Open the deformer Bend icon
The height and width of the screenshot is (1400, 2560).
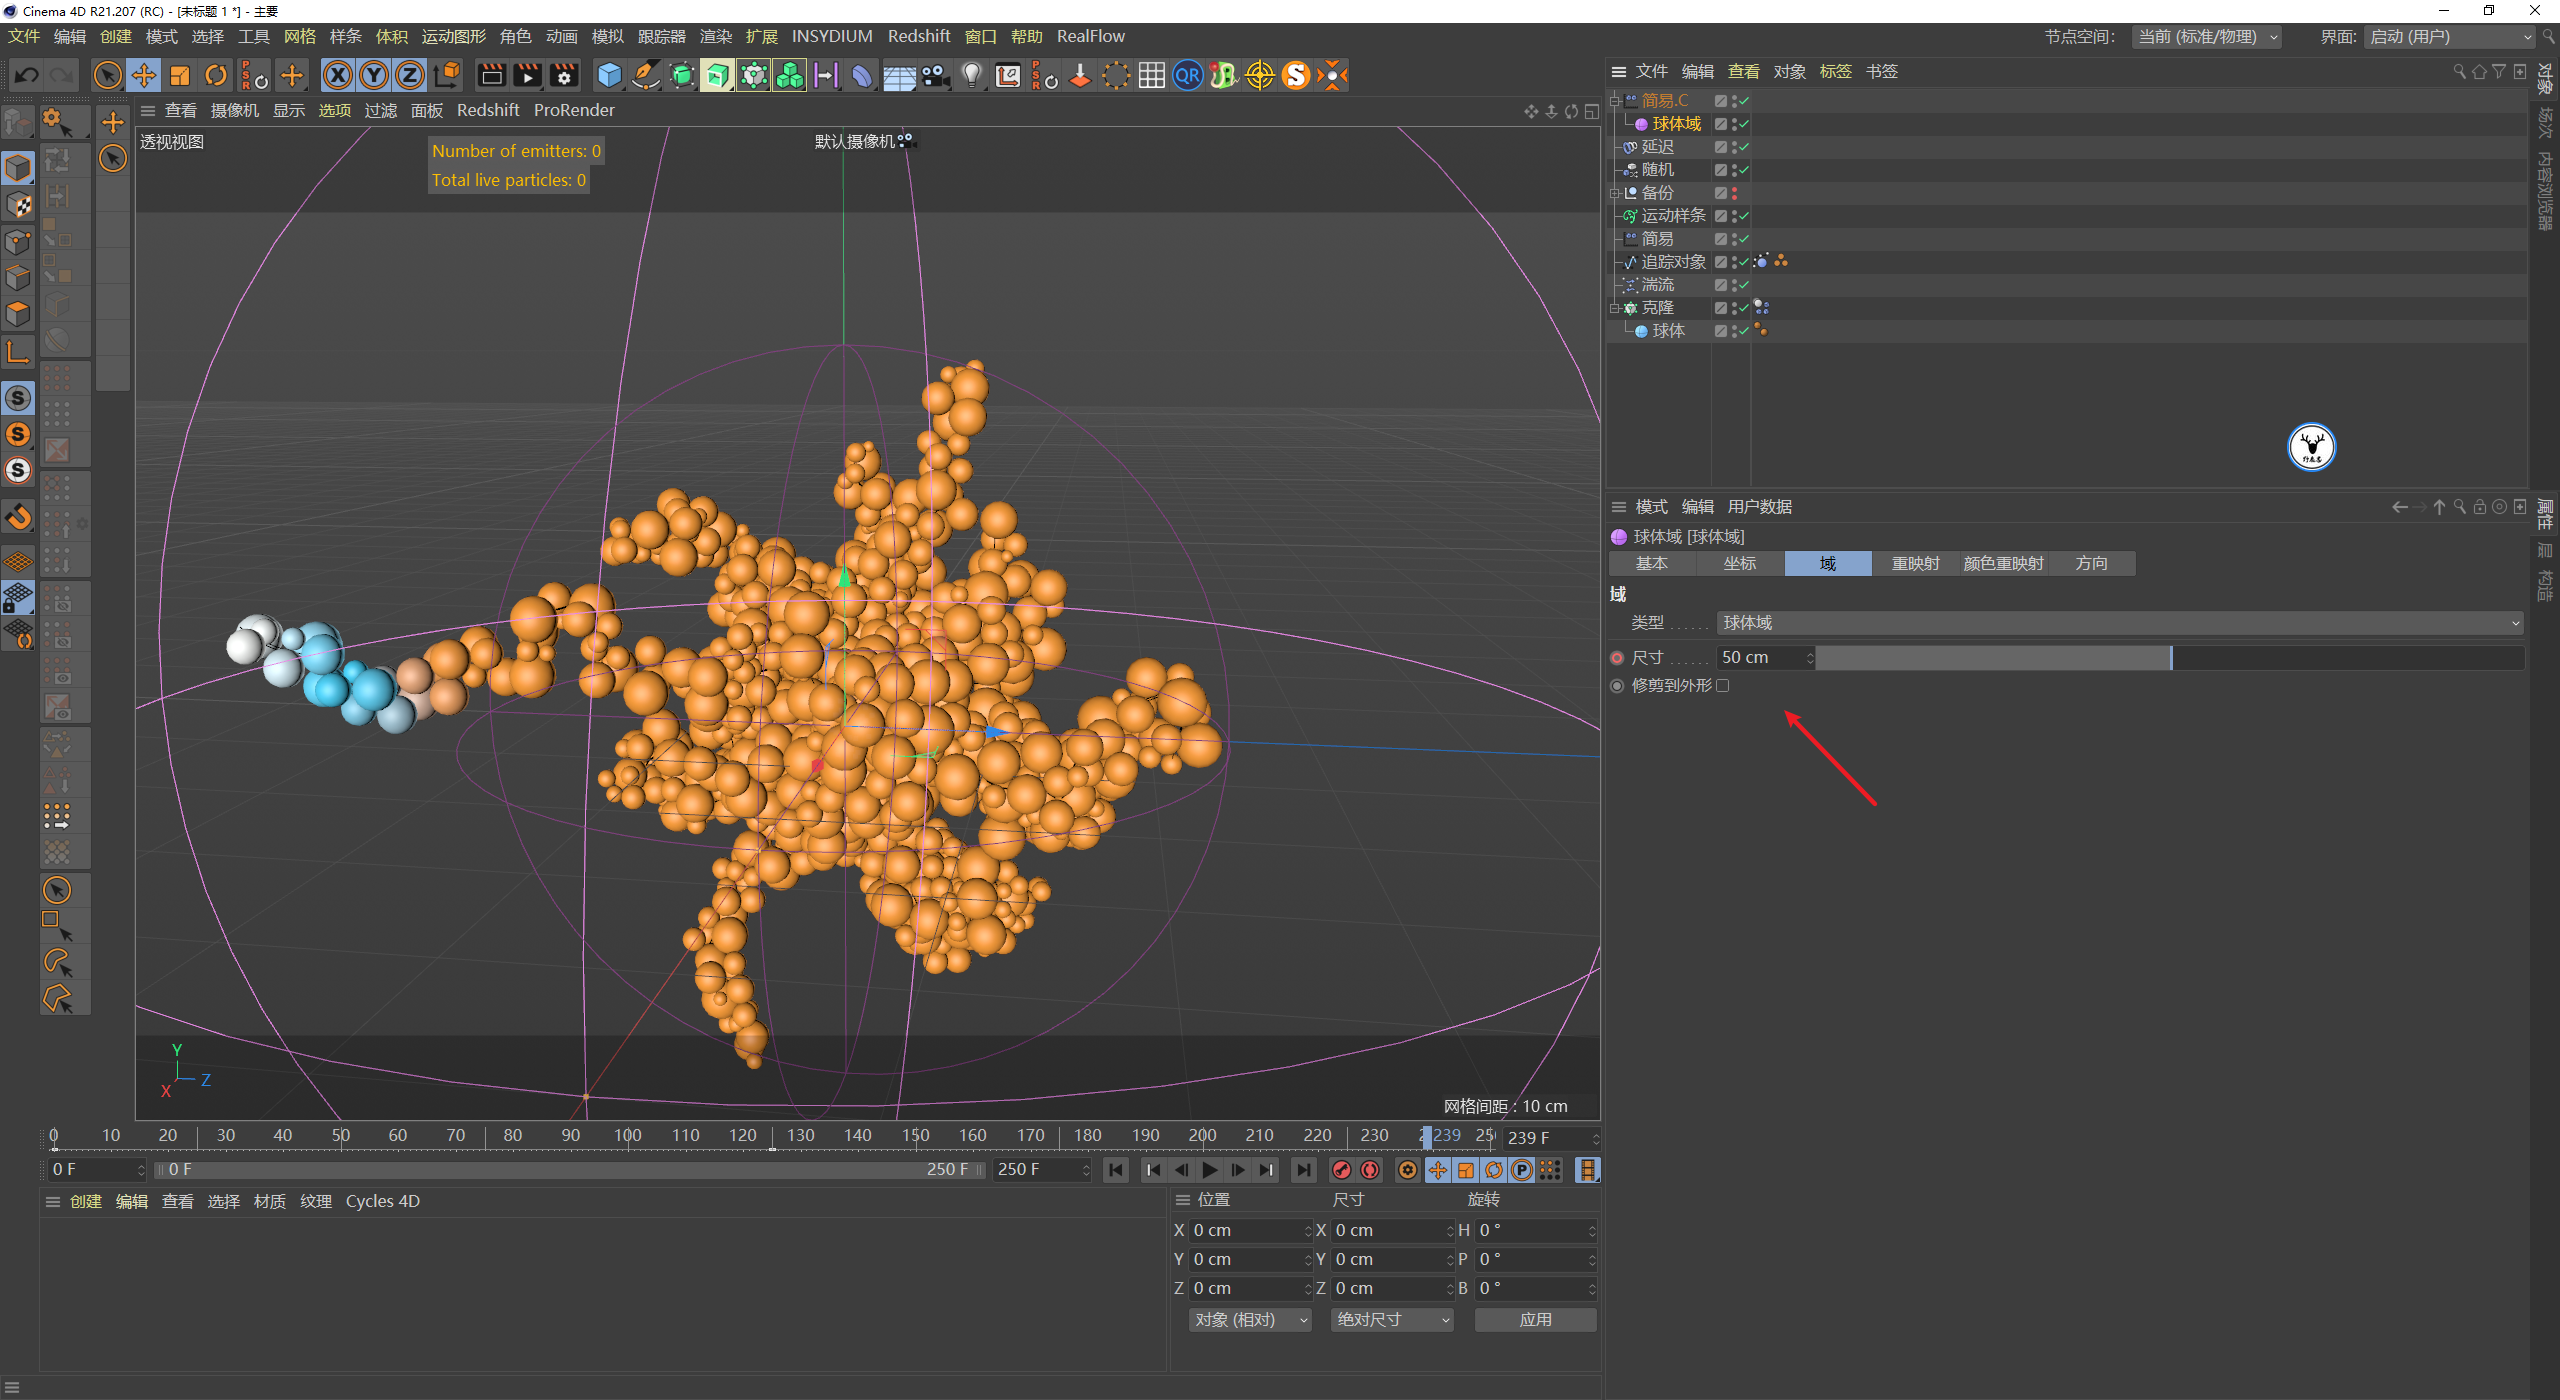(862, 75)
